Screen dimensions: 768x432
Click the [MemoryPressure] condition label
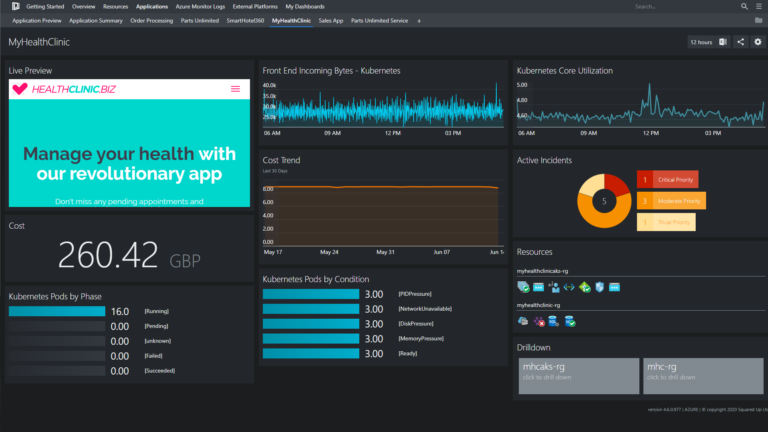(x=421, y=338)
